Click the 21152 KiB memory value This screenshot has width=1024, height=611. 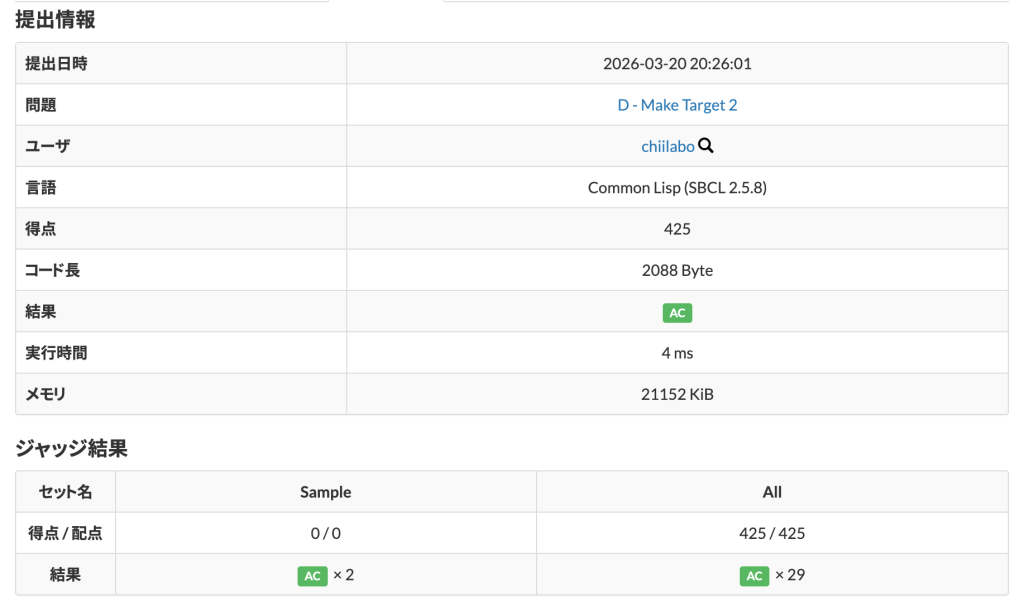click(x=677, y=394)
